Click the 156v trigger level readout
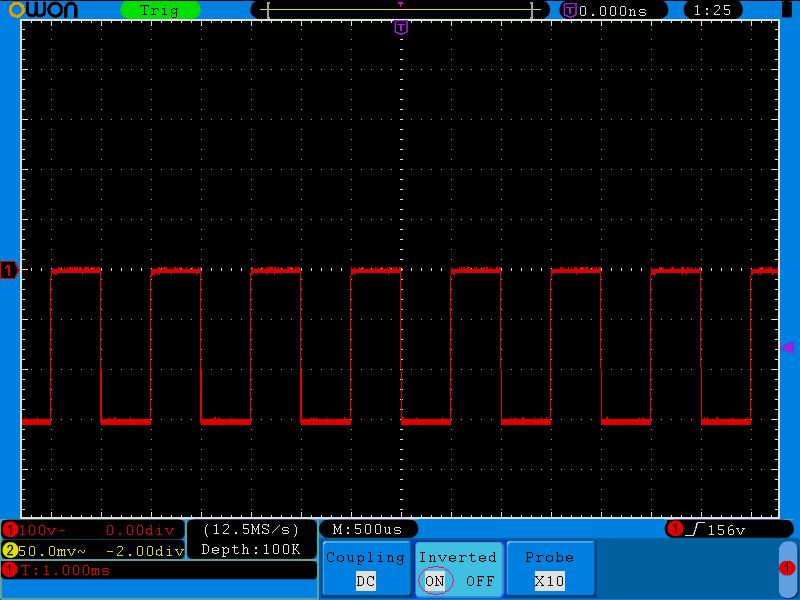The height and width of the screenshot is (600, 800). (x=727, y=531)
